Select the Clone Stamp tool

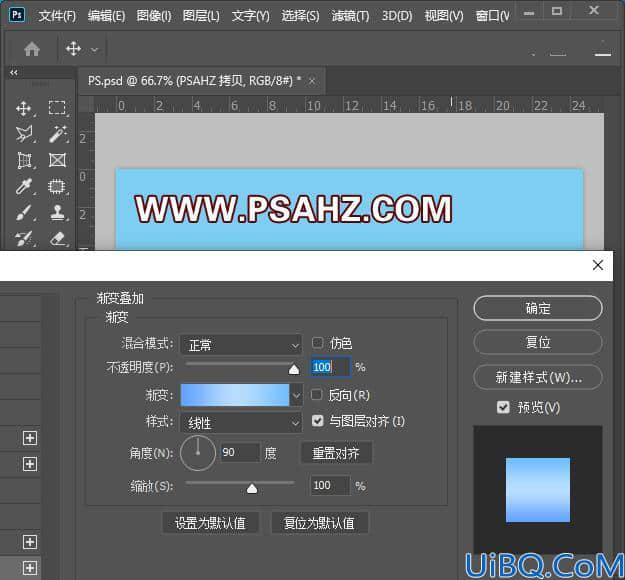click(57, 212)
